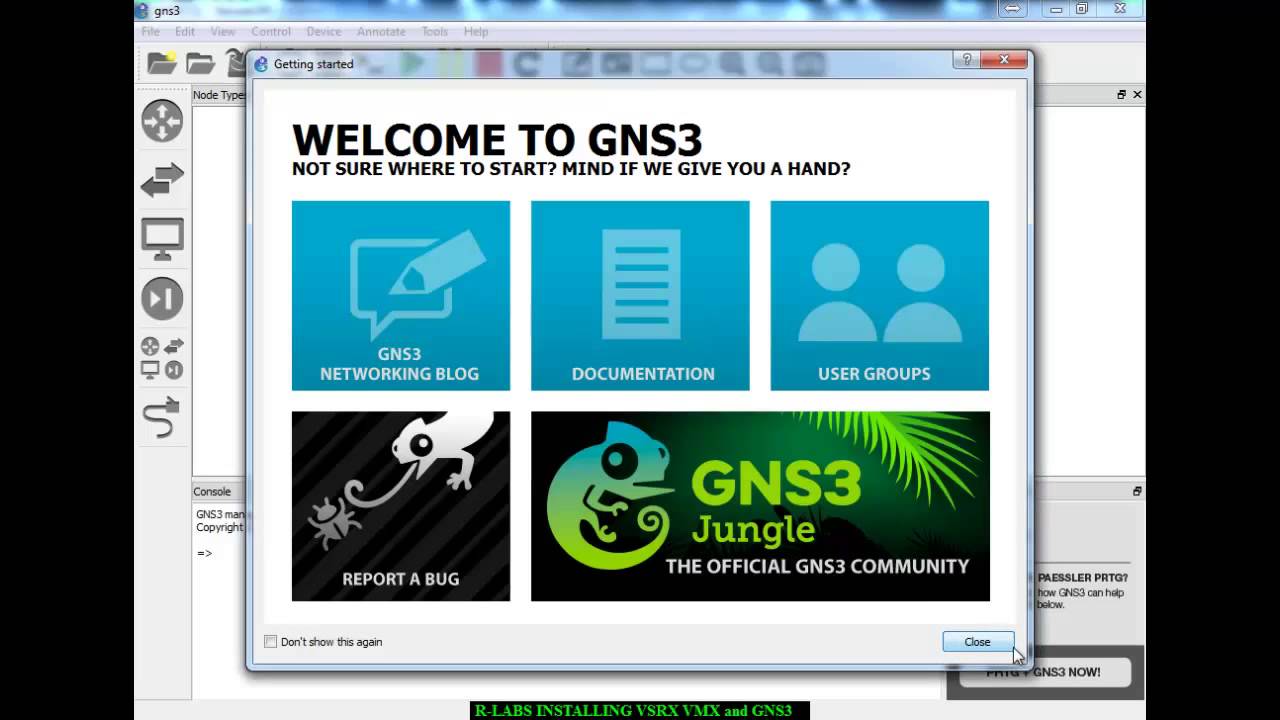Close the Getting started dialog with X
This screenshot has height=720, width=1280.
click(1004, 60)
